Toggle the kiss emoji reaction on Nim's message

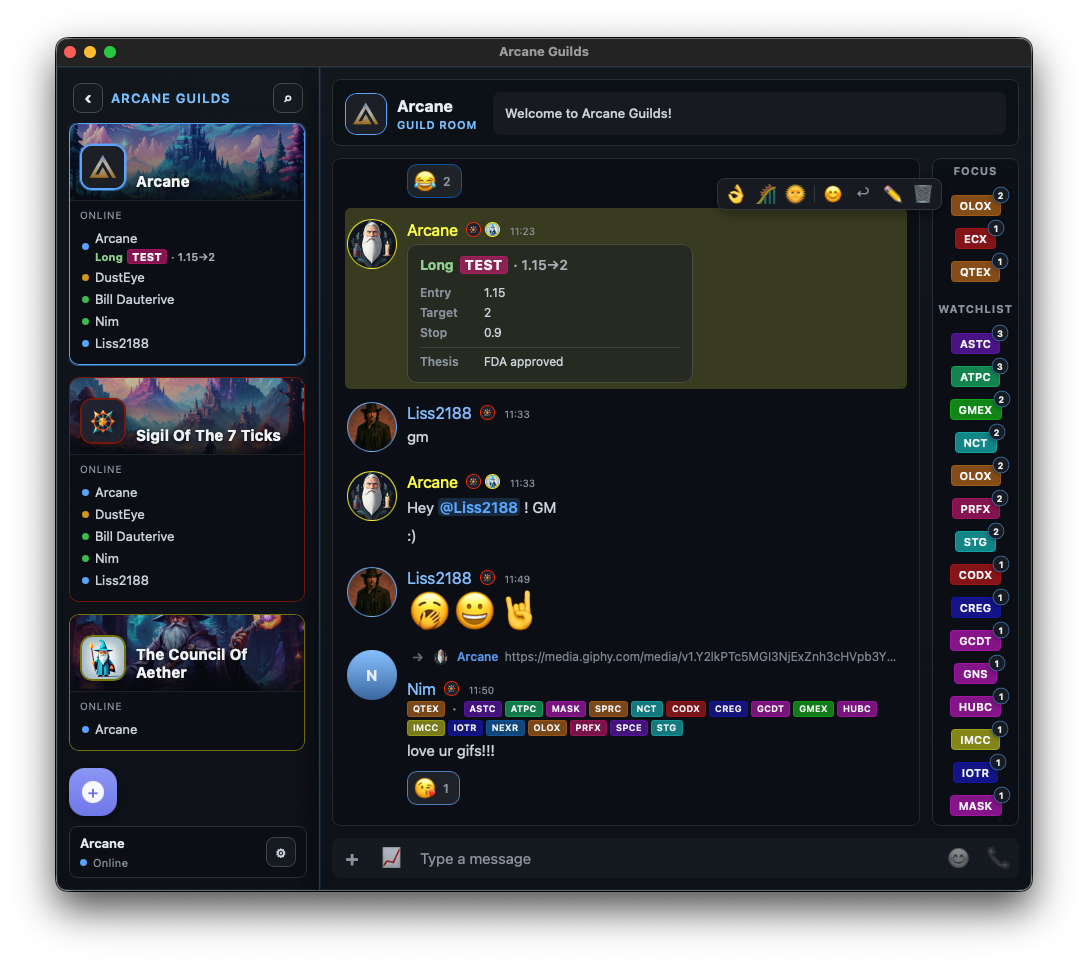coord(433,788)
